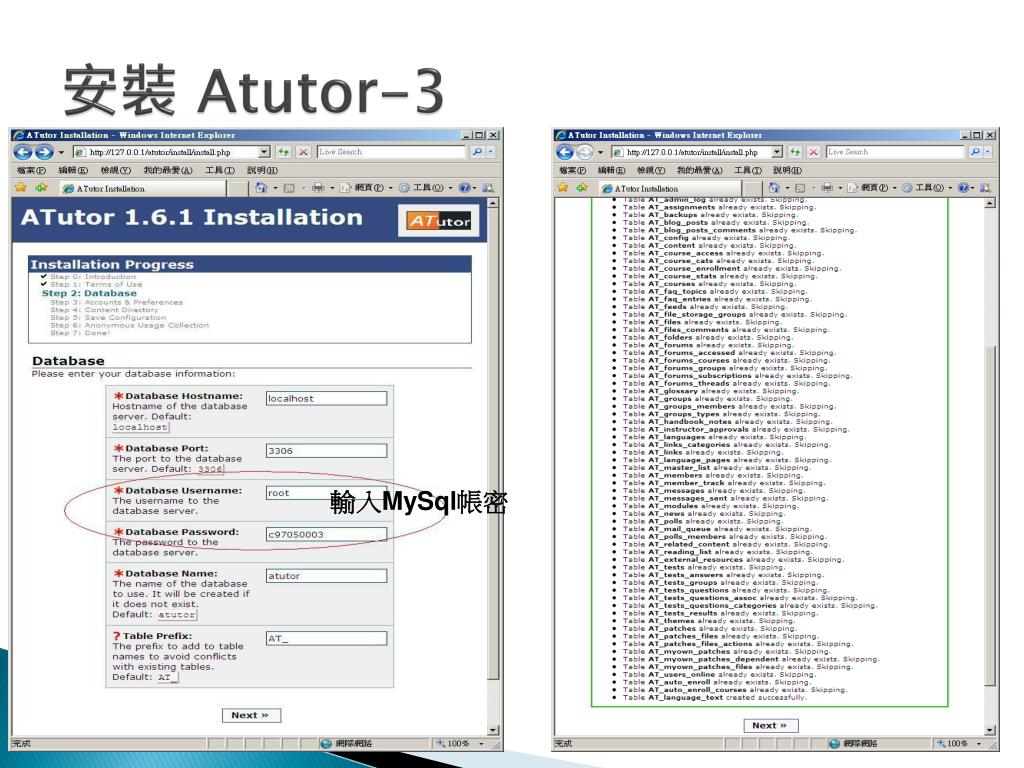Open 工具(T) menu in left window

[x=219, y=170]
